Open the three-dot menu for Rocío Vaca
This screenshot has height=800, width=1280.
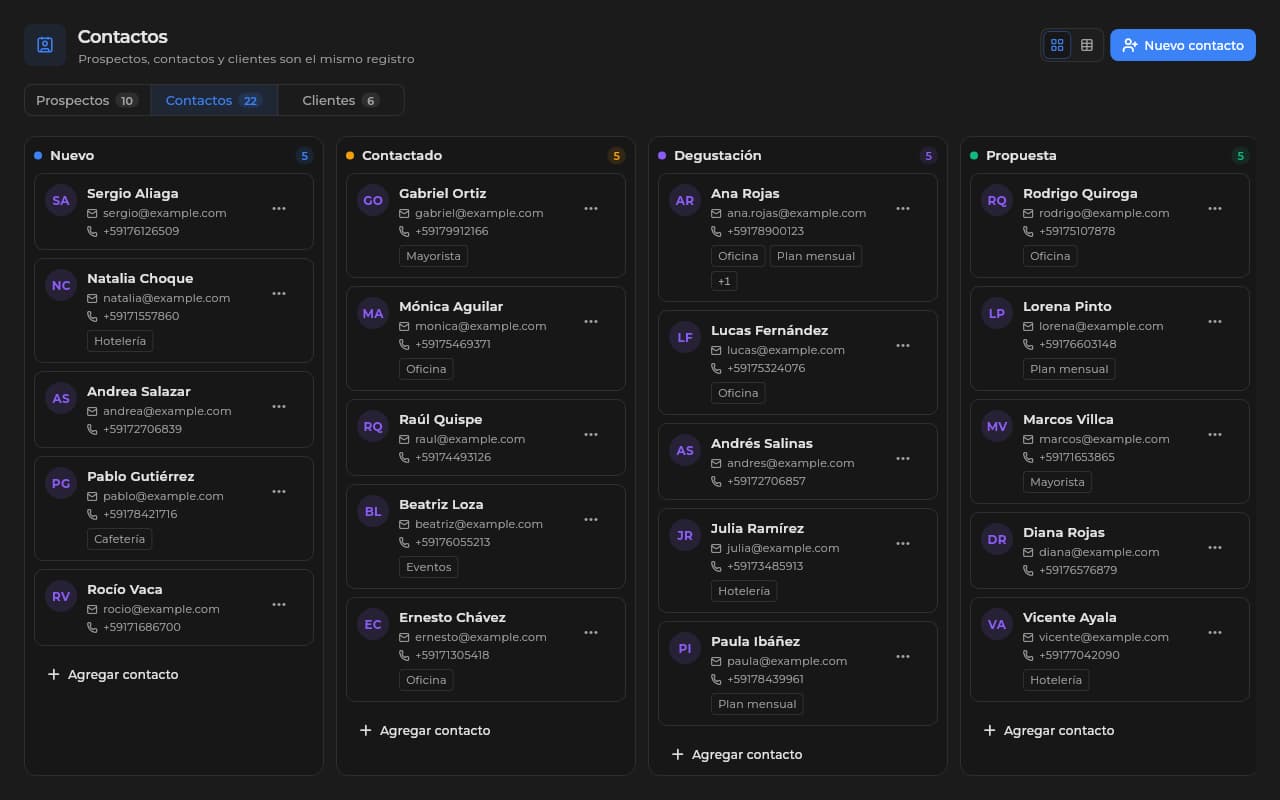tap(279, 604)
